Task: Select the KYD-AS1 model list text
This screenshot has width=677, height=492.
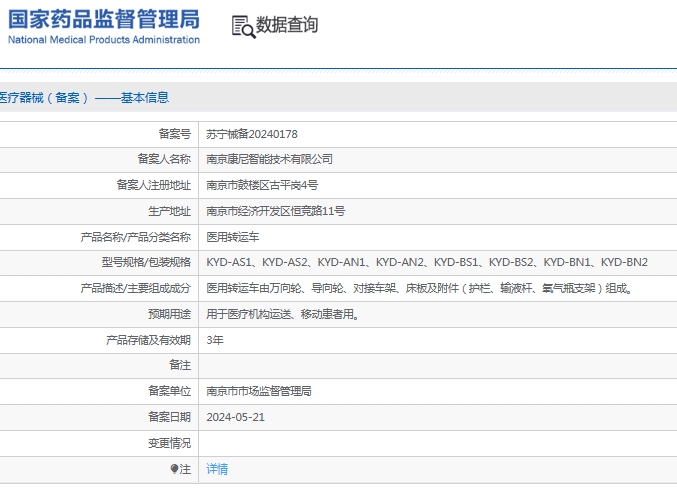Action: (427, 262)
